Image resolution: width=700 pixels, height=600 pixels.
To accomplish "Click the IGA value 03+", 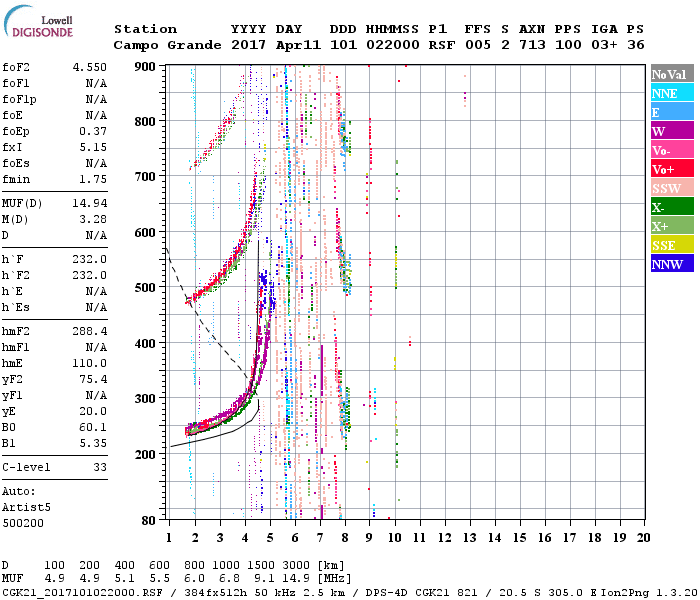I will click(604, 45).
